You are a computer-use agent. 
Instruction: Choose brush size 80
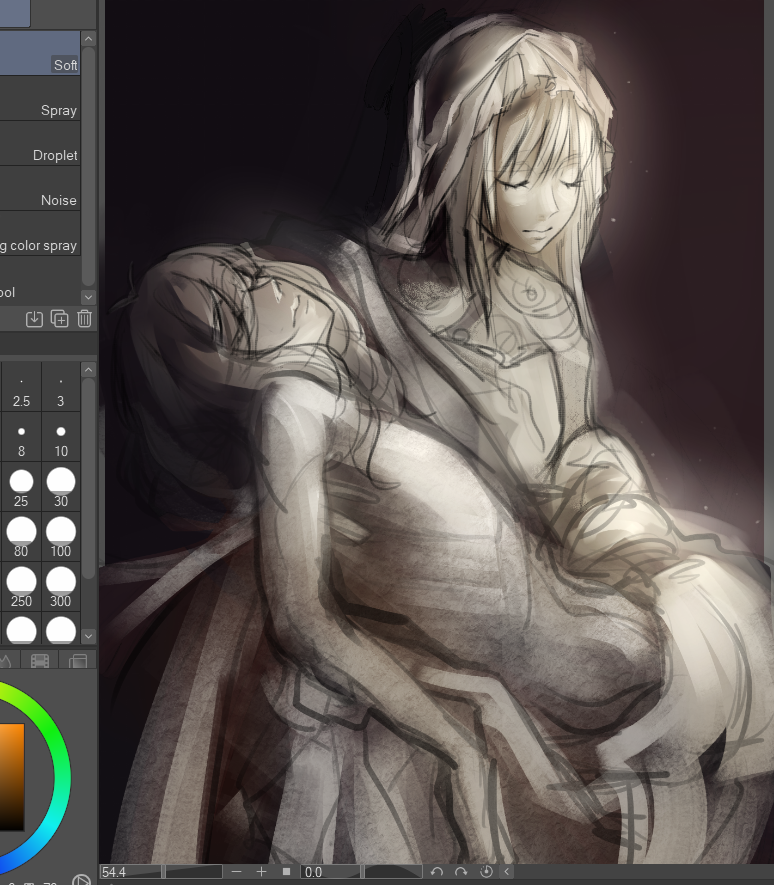click(x=21, y=537)
